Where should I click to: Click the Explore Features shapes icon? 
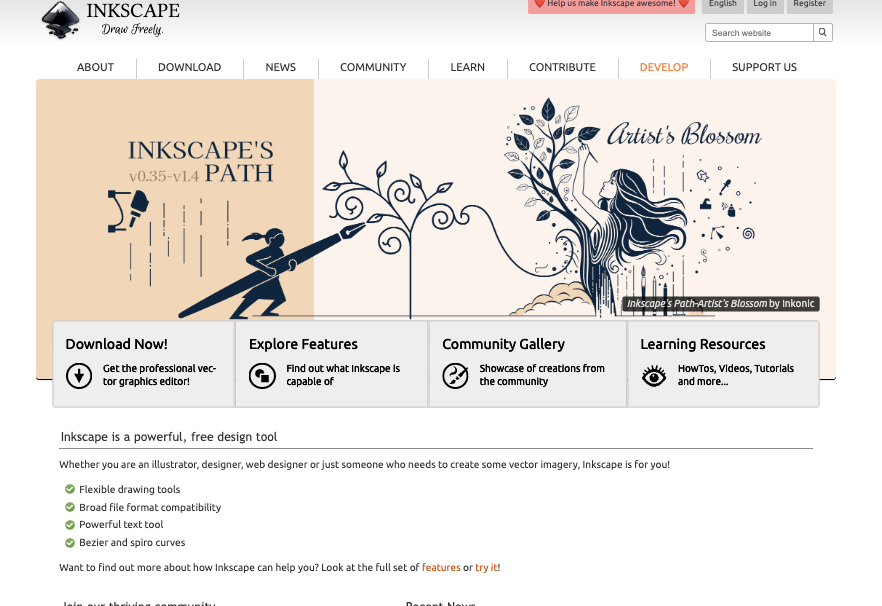point(262,375)
